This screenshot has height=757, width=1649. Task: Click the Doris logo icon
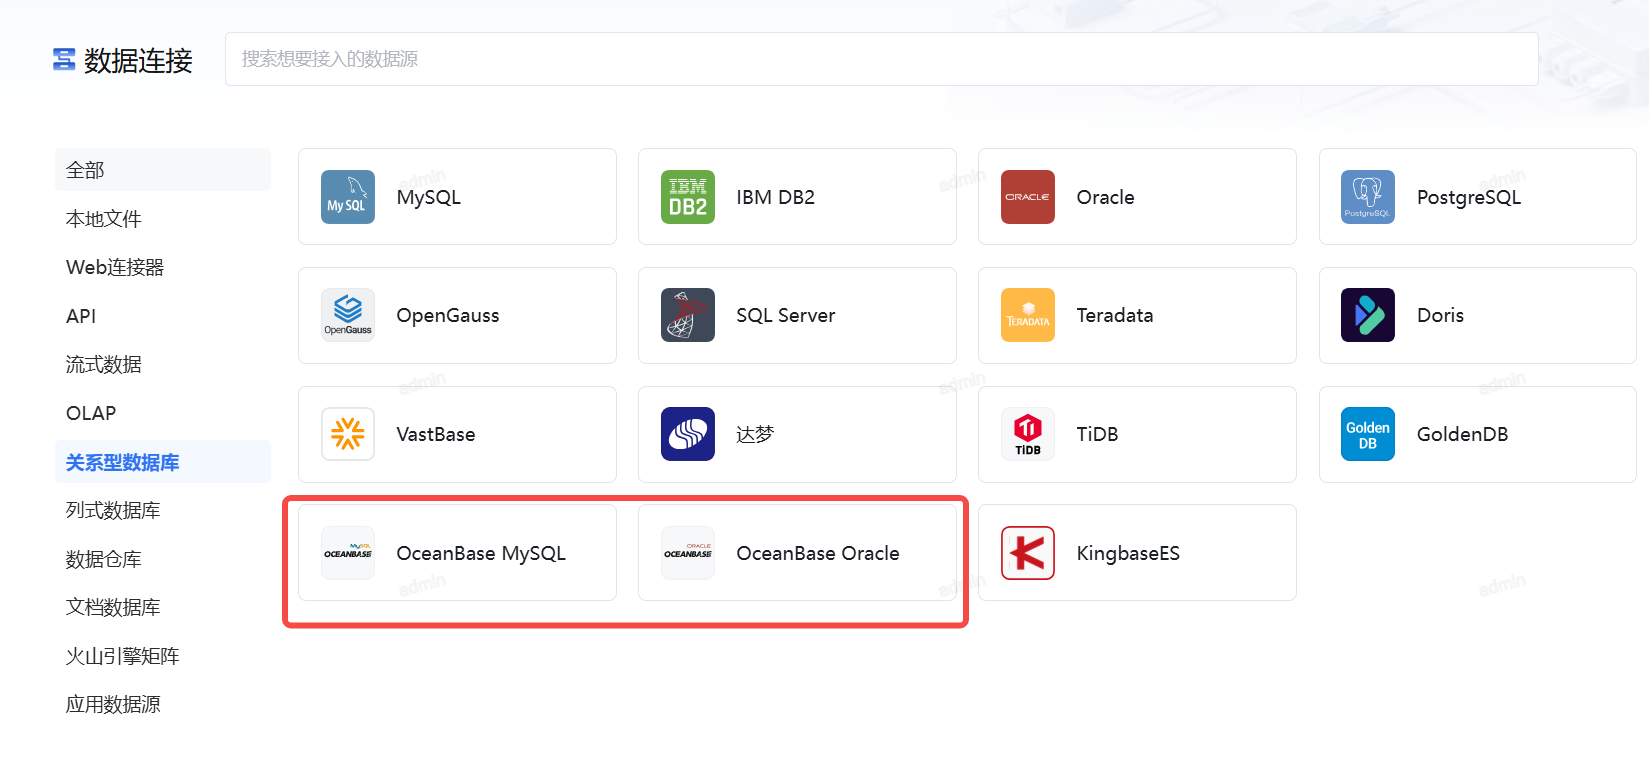click(x=1368, y=315)
